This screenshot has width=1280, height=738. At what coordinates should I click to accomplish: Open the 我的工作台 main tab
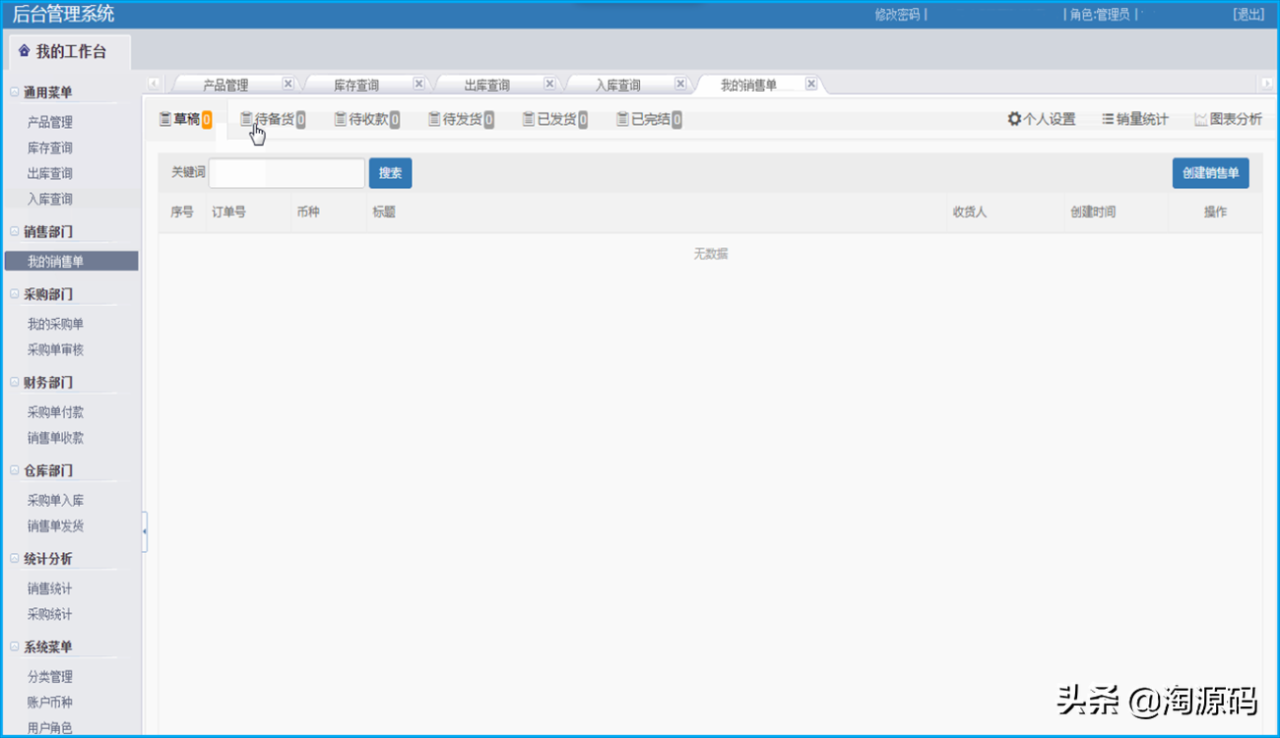tap(68, 51)
